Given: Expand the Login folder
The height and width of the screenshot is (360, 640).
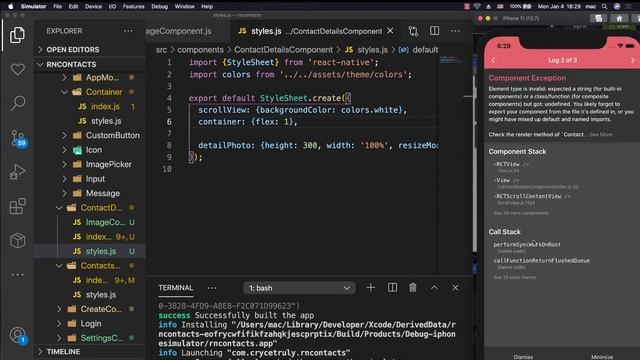Looking at the screenshot, I should click(x=91, y=323).
